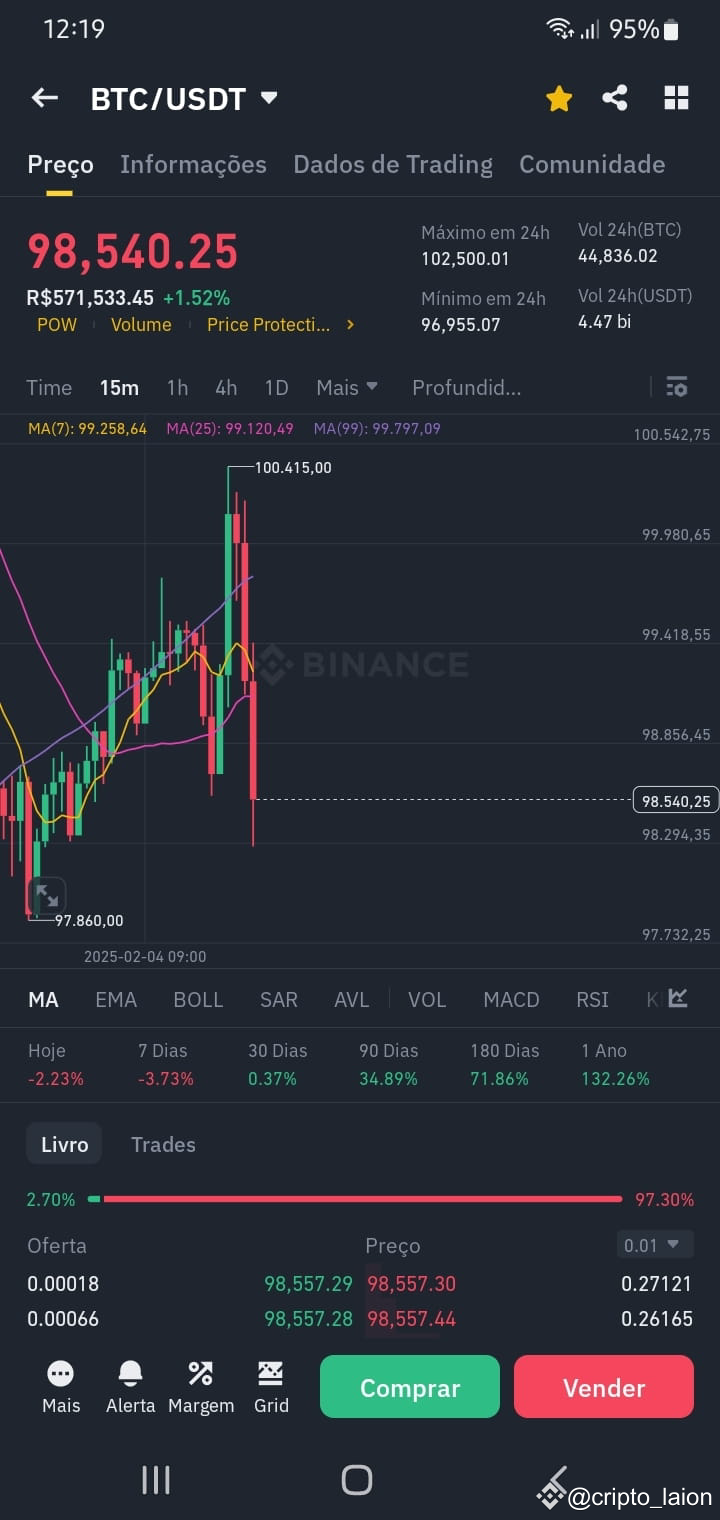Tap the MA(7) 99.258,64 label

[87, 429]
